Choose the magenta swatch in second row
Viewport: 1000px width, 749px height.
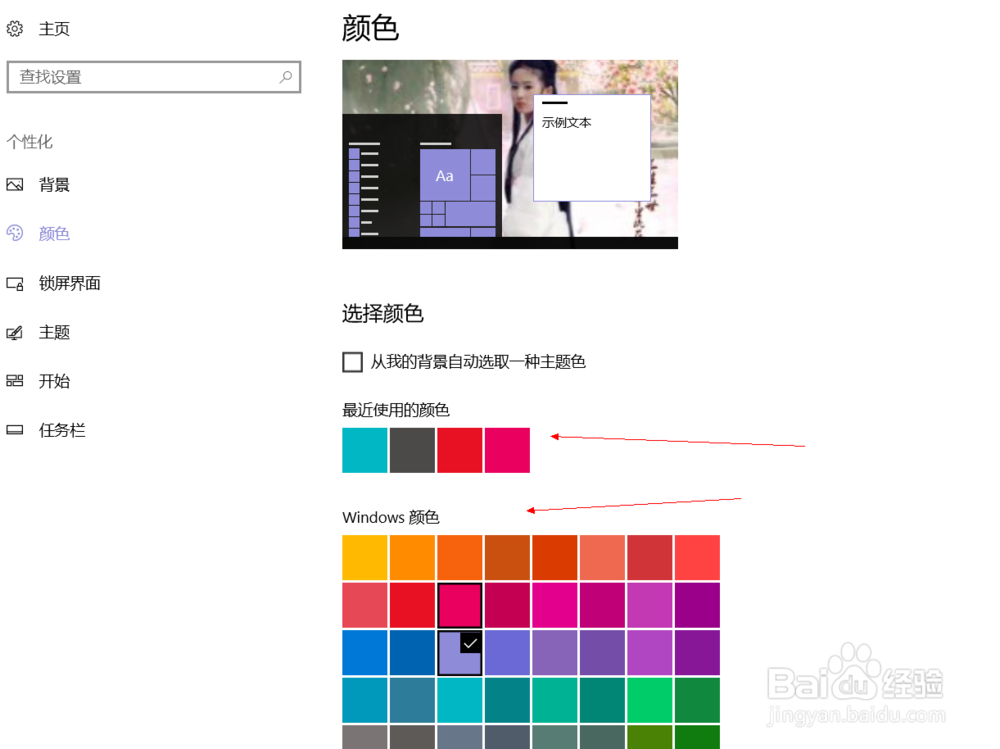pos(555,605)
